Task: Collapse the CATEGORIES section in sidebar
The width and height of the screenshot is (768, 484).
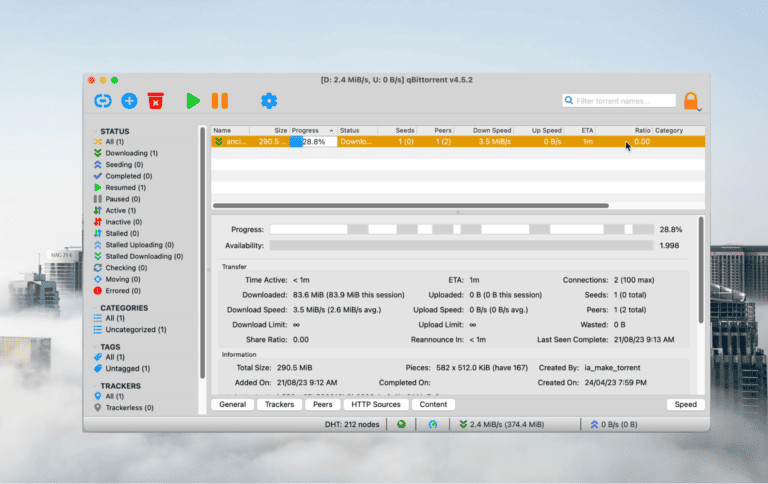Action: pos(96,308)
